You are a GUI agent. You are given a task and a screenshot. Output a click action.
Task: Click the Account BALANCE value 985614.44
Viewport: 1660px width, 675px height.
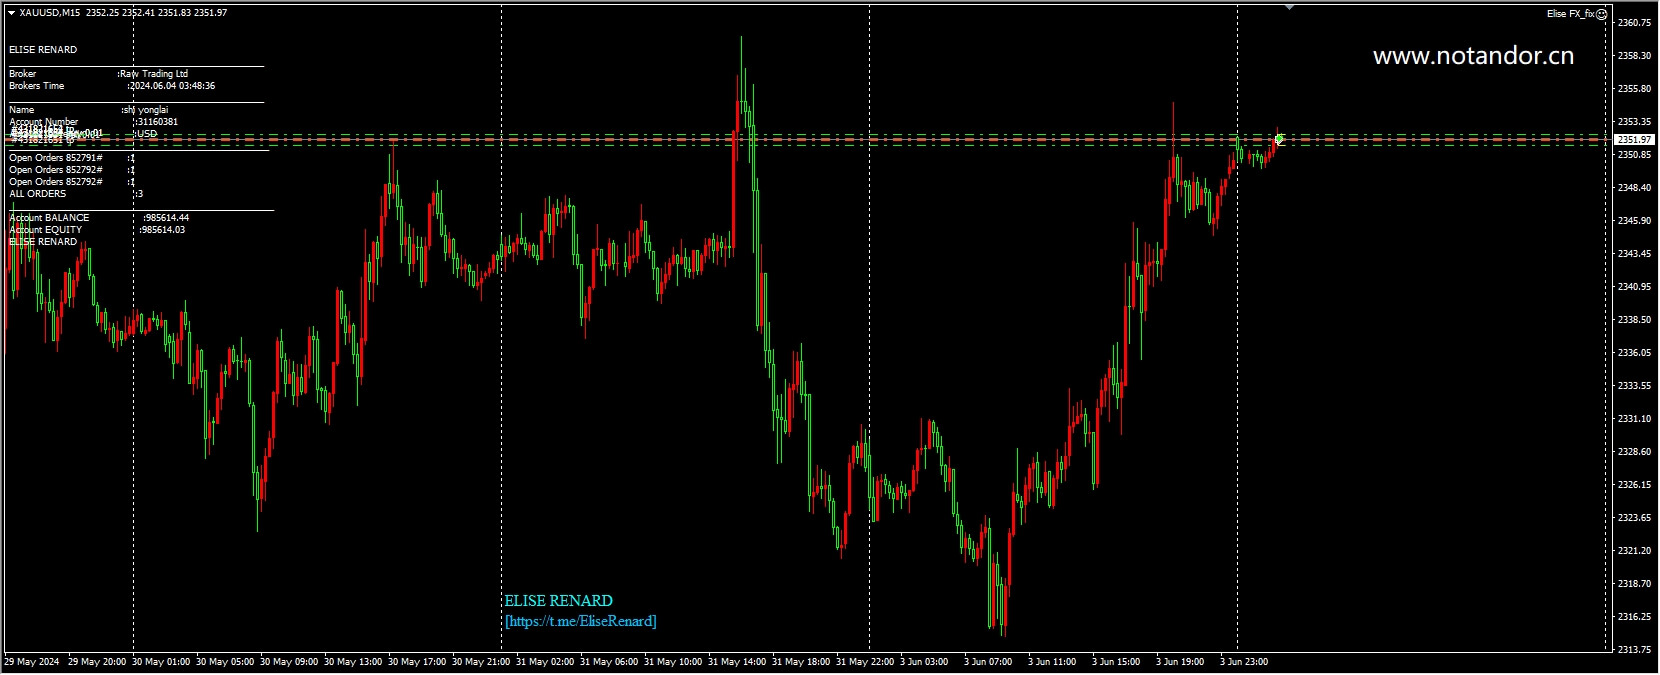point(166,218)
